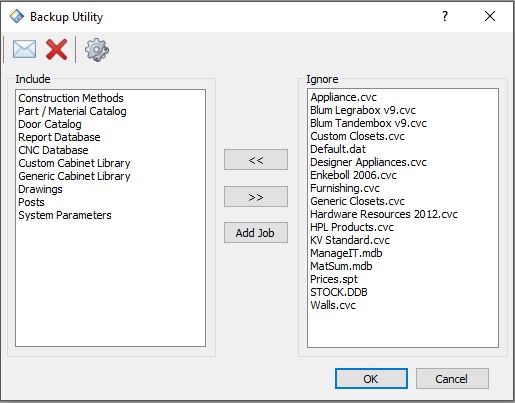Select Appliance.cvc in Ignore list
Image resolution: width=515 pixels, height=403 pixels.
pyautogui.click(x=343, y=97)
